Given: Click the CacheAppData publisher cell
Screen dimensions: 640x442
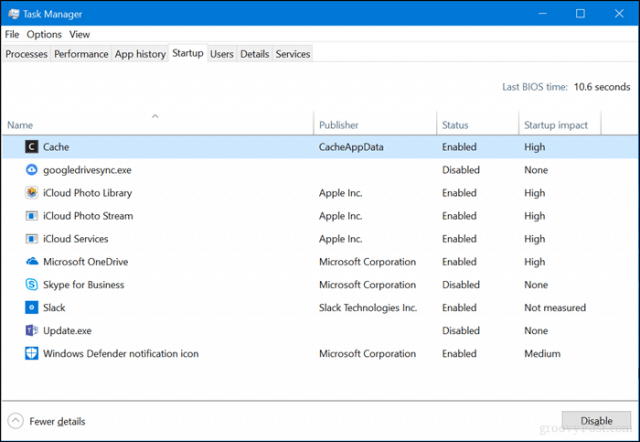Looking at the screenshot, I should click(x=351, y=147).
